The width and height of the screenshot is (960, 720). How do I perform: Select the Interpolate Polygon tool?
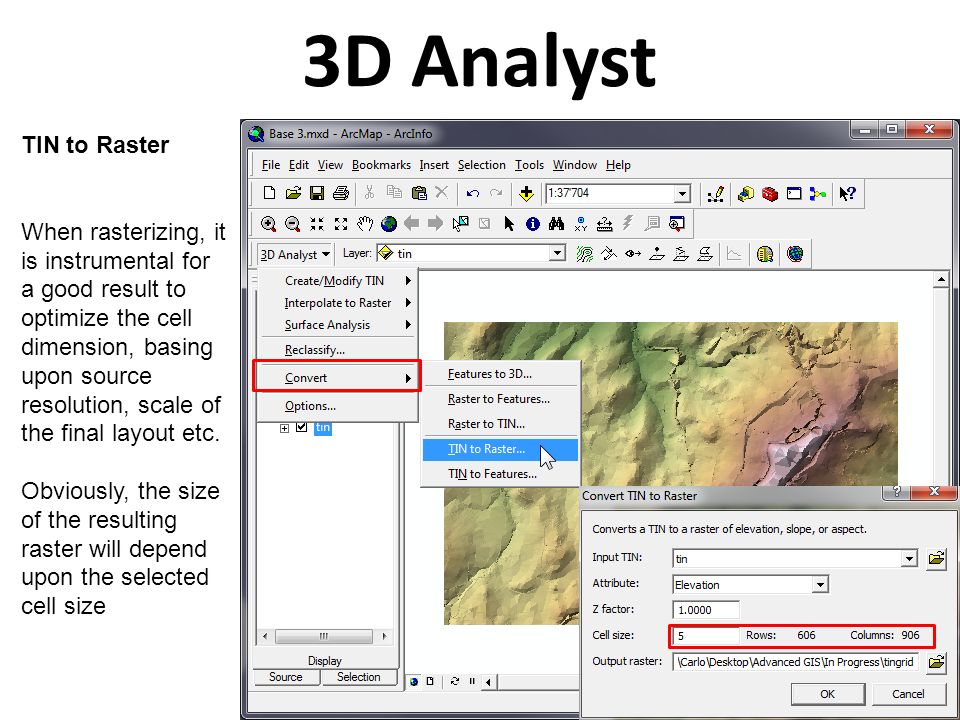[705, 253]
